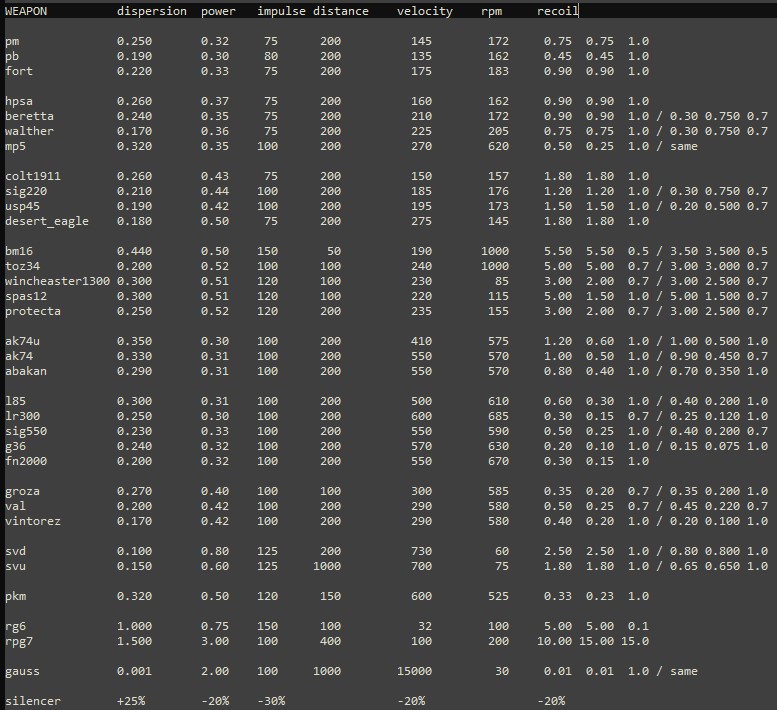This screenshot has height=710, width=777.
Task: Click svd velocity value 730
Action: coord(421,551)
